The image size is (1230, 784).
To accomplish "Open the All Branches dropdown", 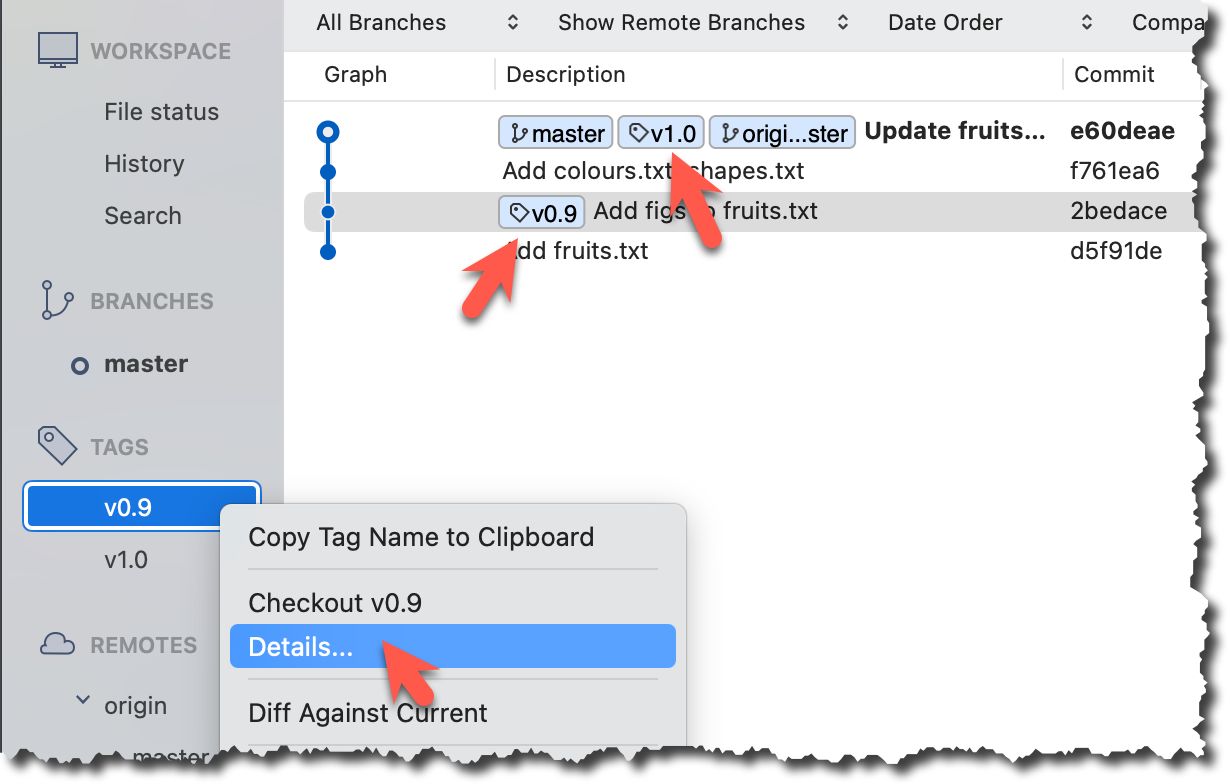I will [x=417, y=22].
